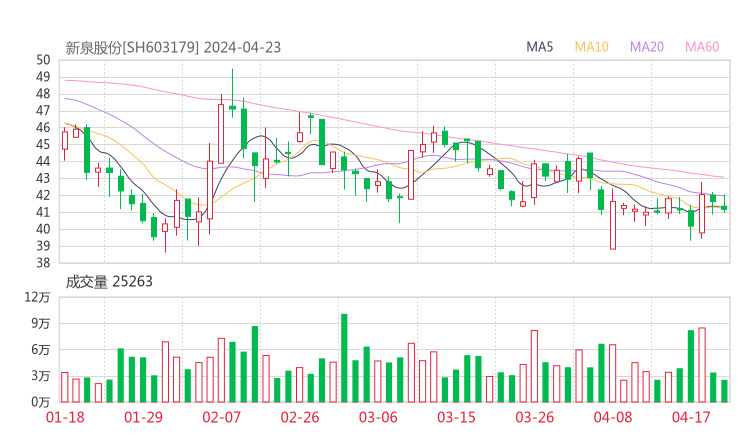Click the 04-08 date axis label
This screenshot has height=440, width=740.
click(613, 417)
